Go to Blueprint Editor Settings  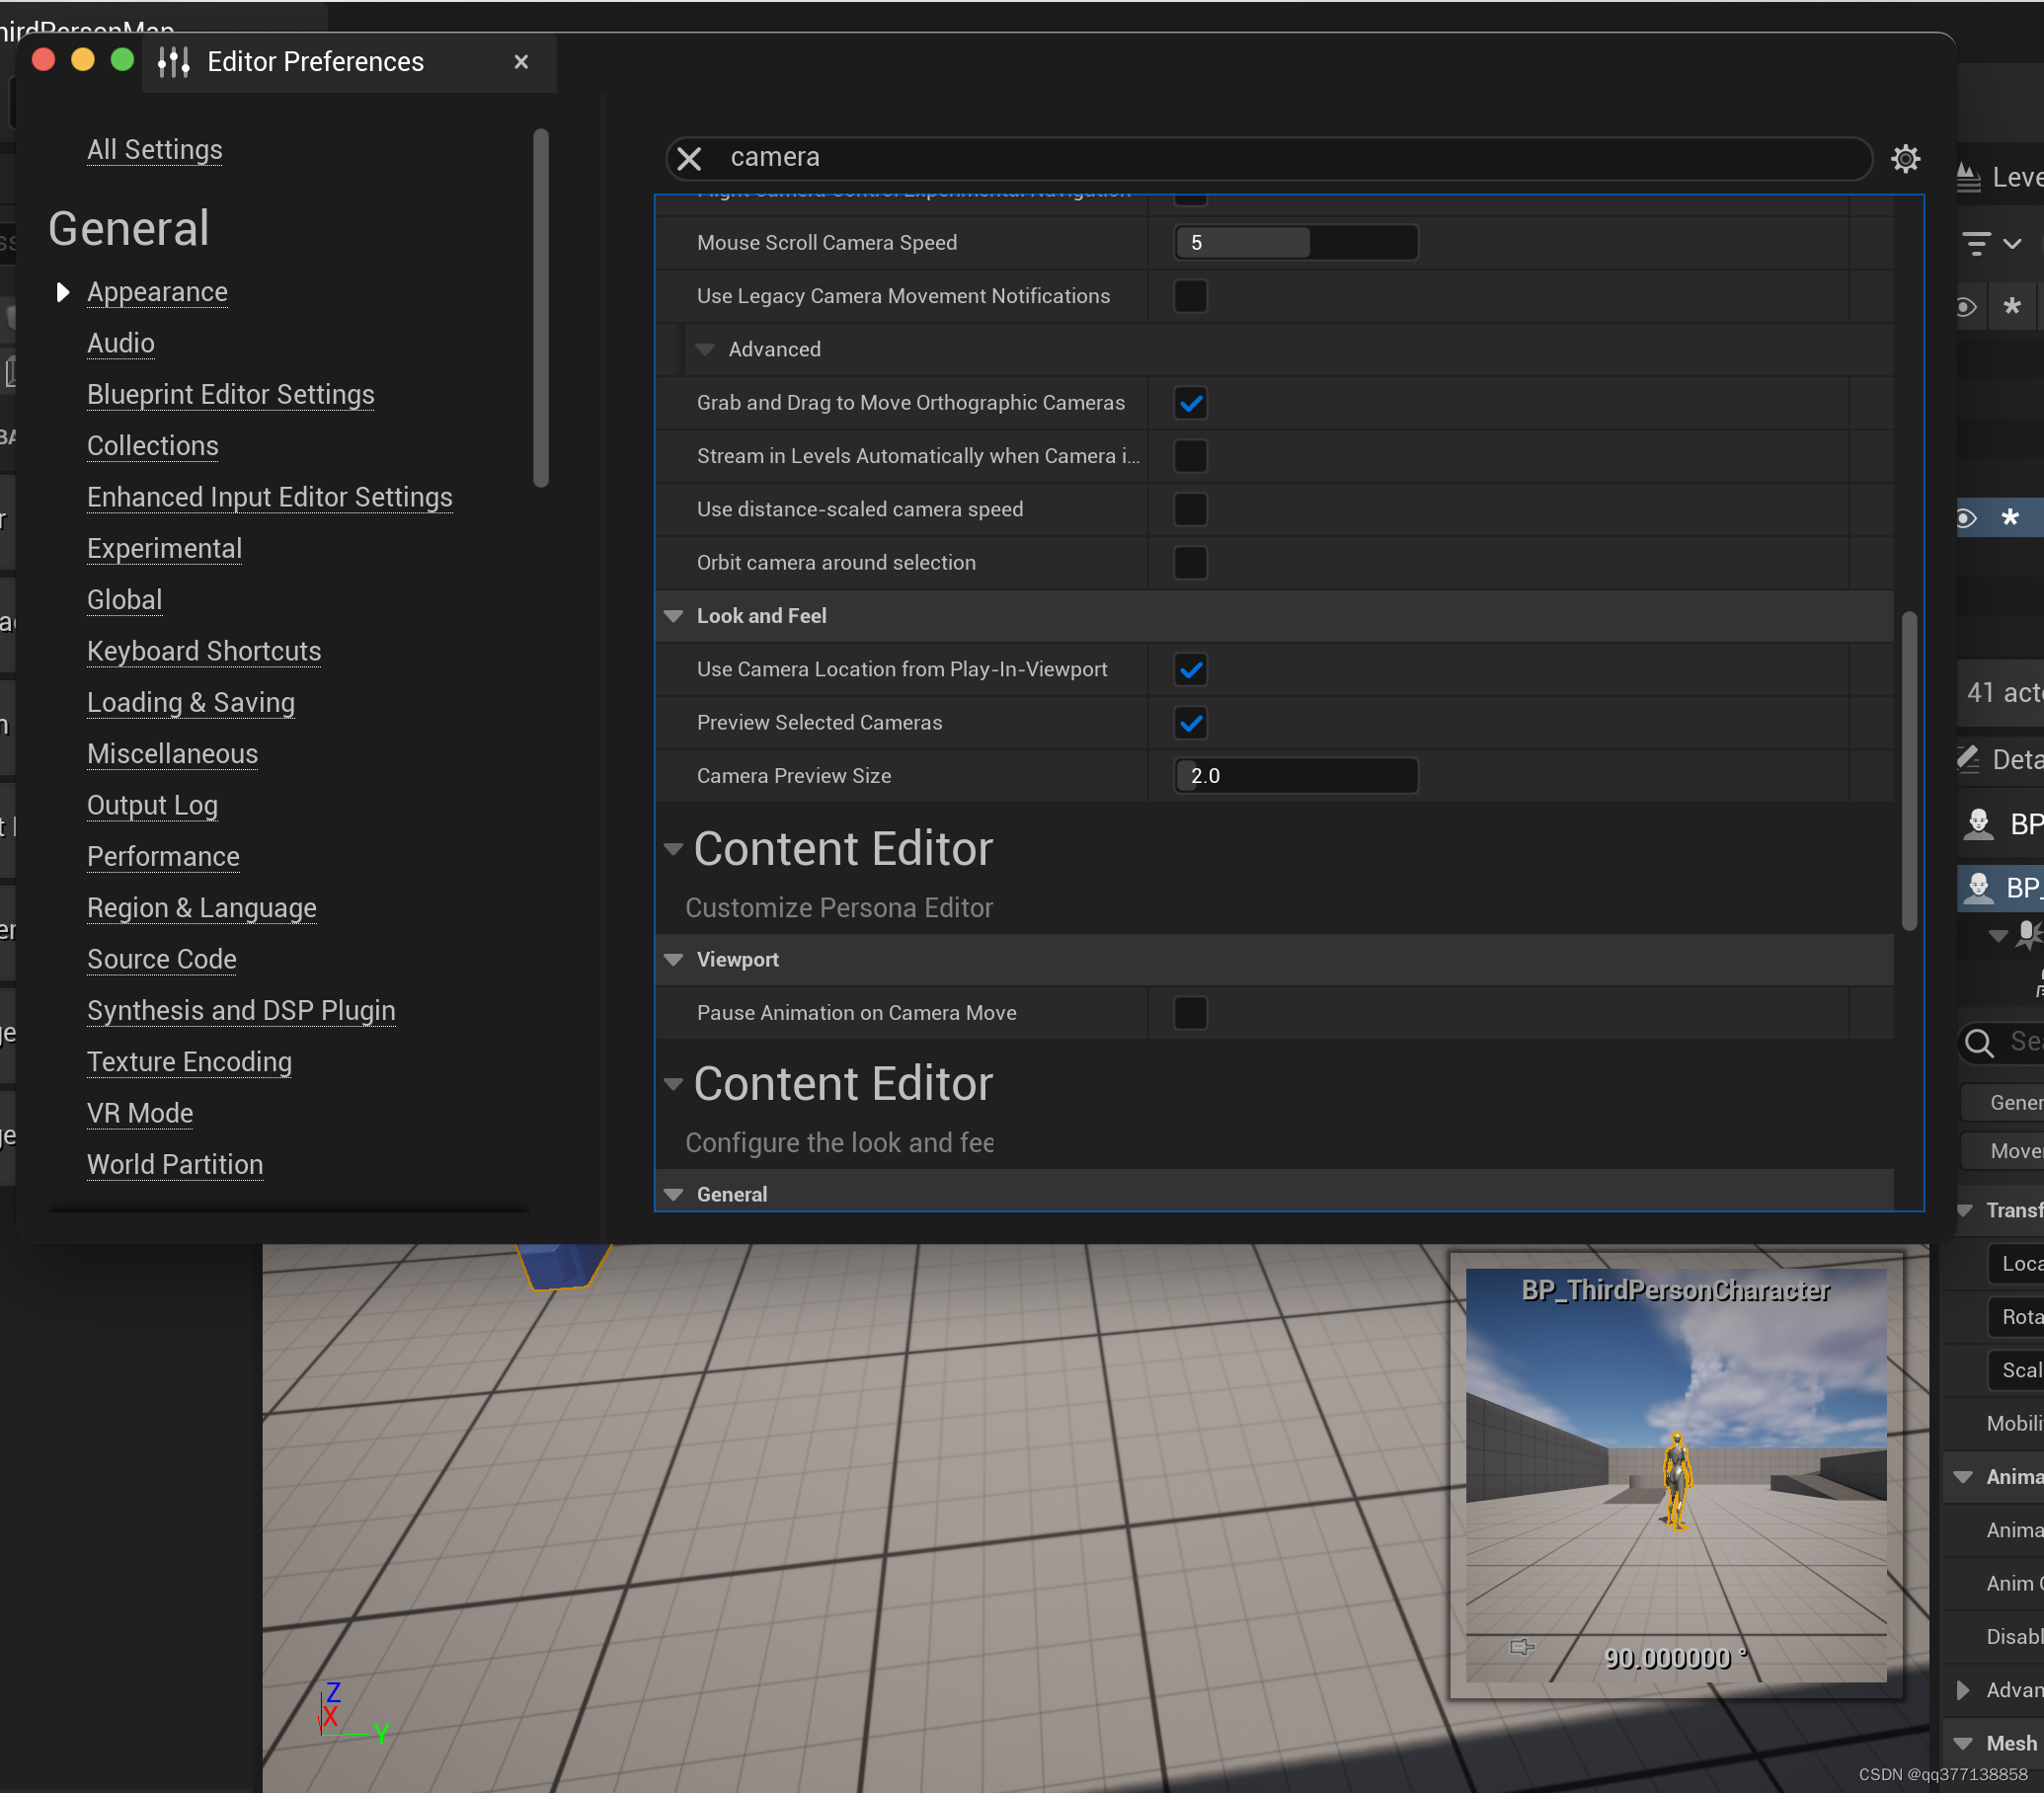tap(231, 394)
